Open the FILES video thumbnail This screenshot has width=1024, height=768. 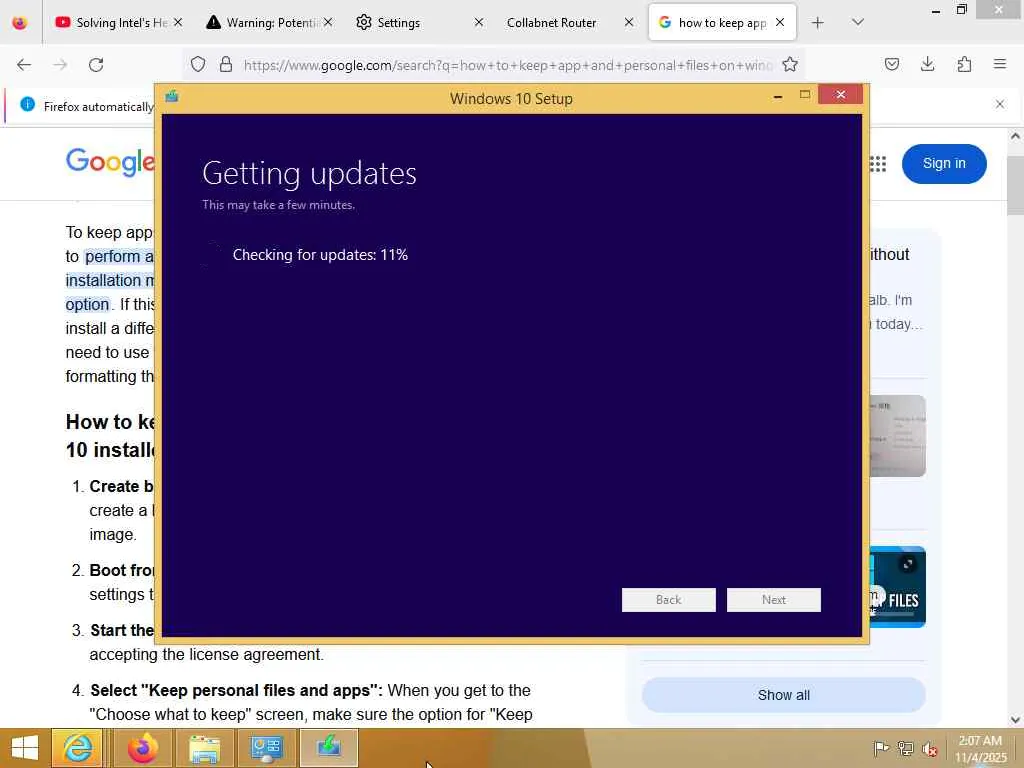pyautogui.click(x=897, y=587)
